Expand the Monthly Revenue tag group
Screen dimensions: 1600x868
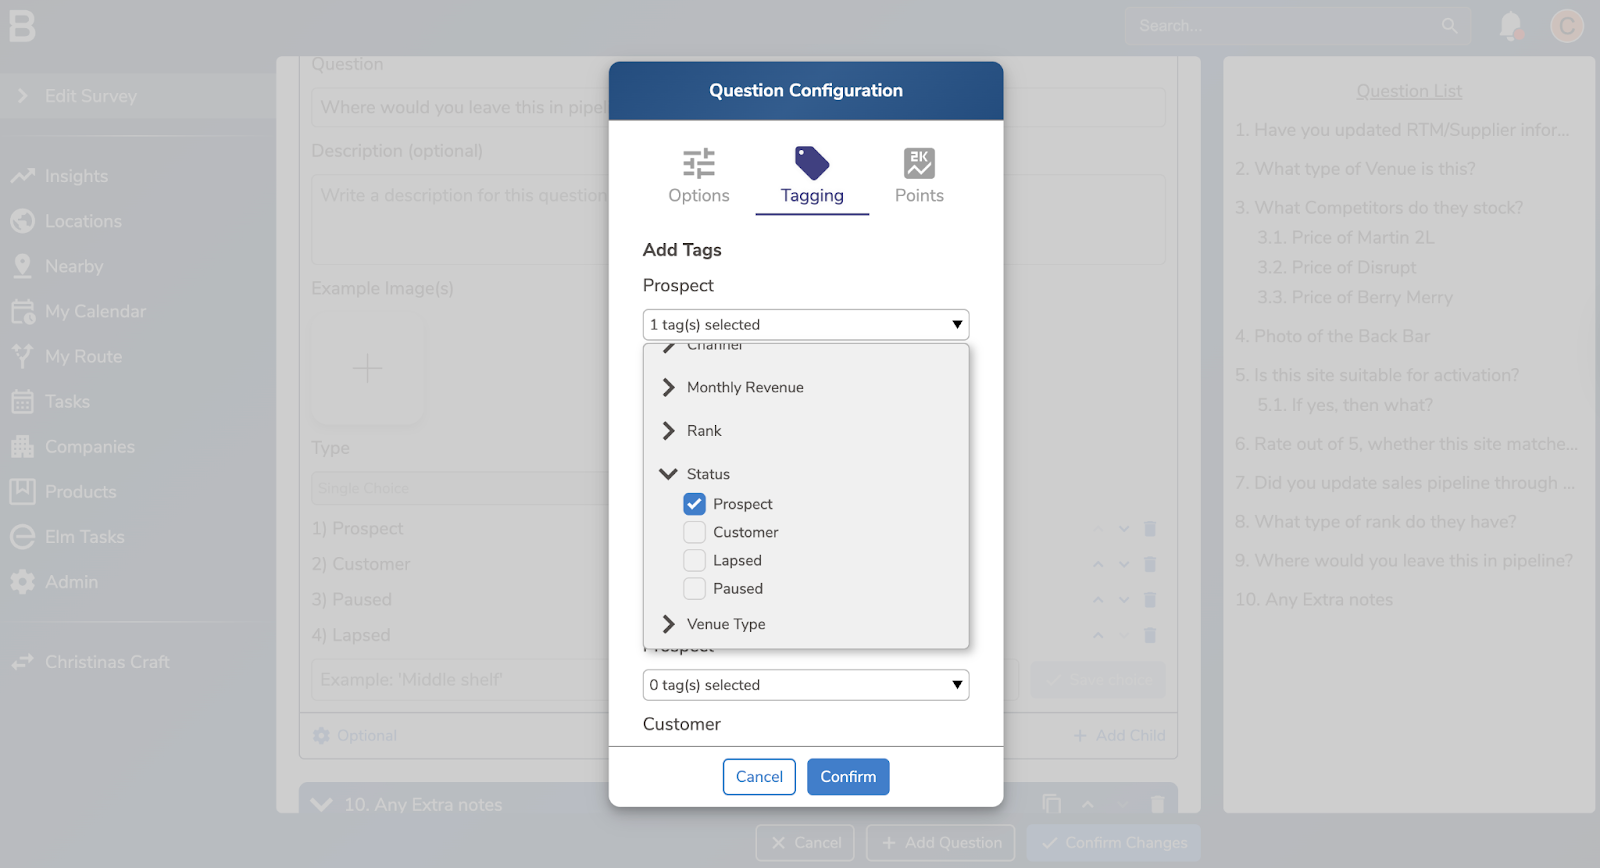point(669,387)
